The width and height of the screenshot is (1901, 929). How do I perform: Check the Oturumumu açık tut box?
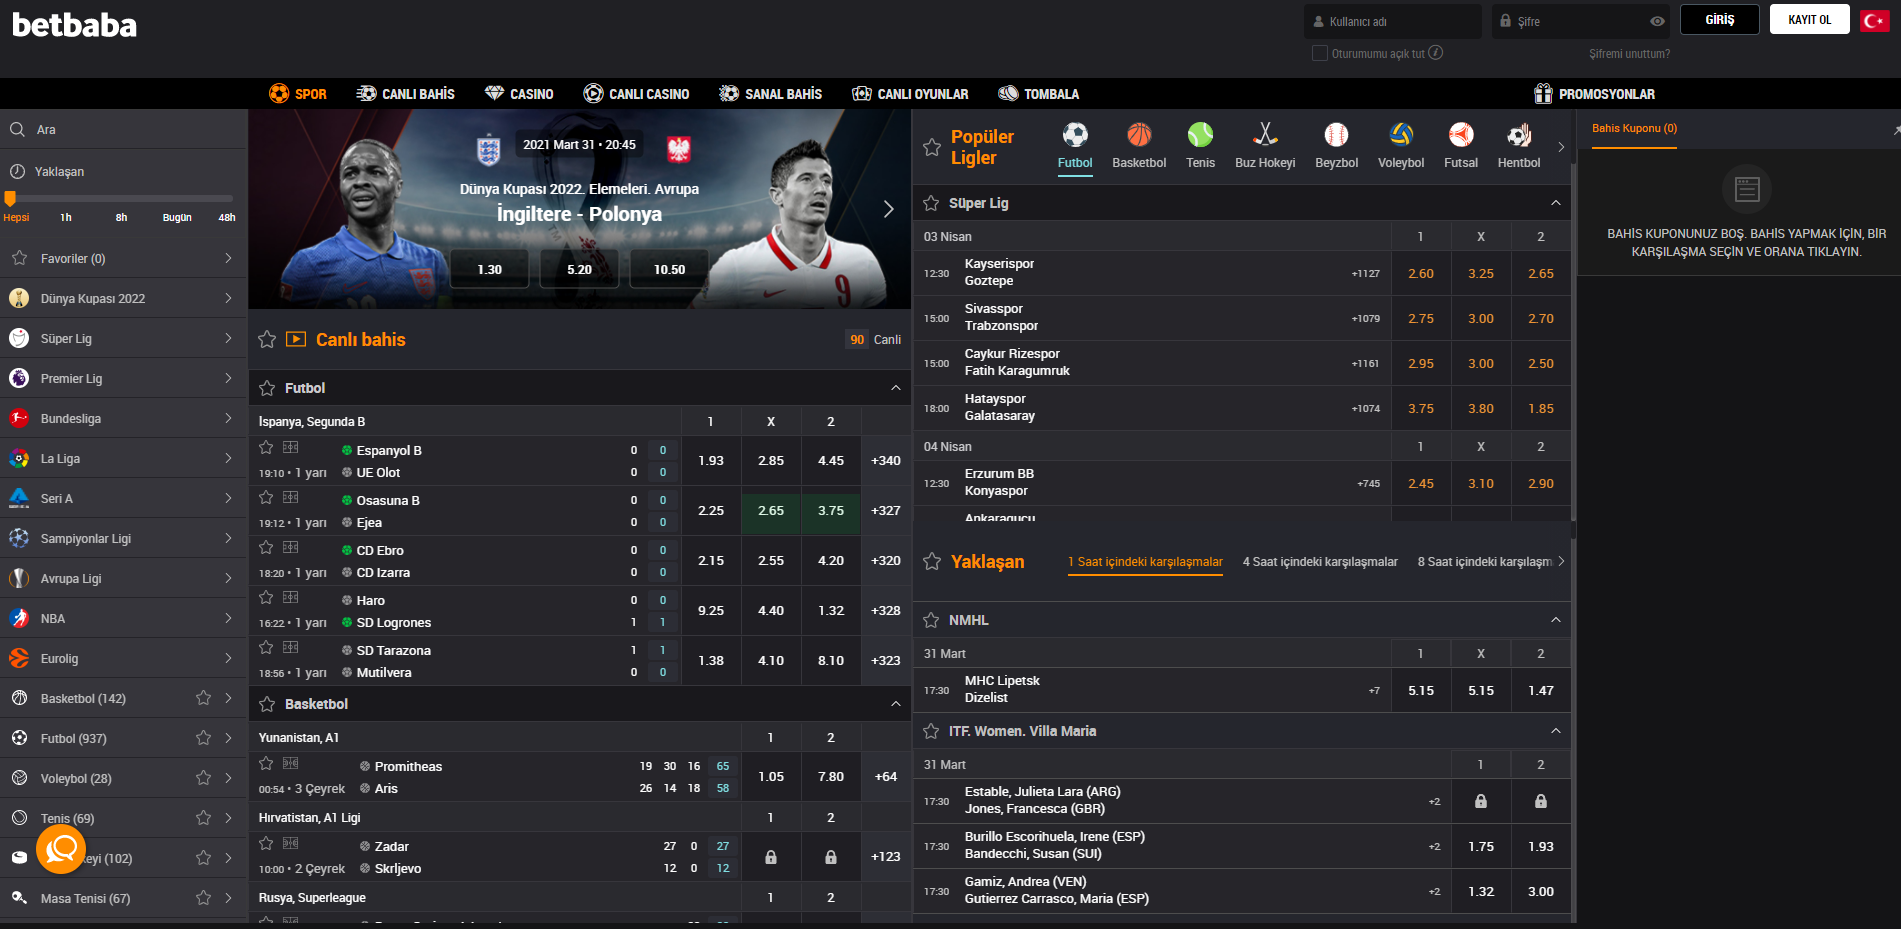point(1320,53)
